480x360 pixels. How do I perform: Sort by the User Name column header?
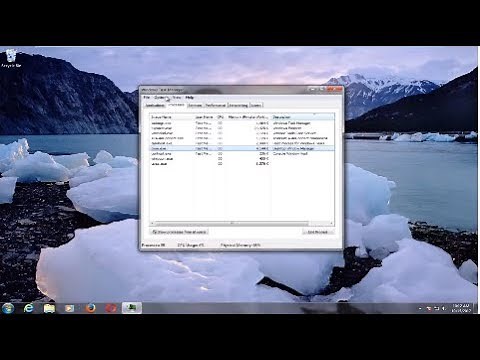[x=205, y=117]
